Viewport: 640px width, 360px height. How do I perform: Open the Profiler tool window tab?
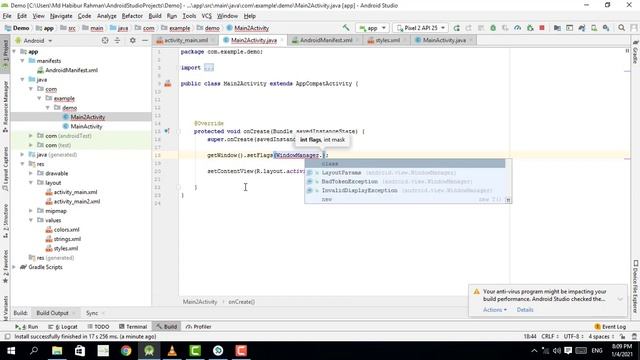(x=198, y=327)
